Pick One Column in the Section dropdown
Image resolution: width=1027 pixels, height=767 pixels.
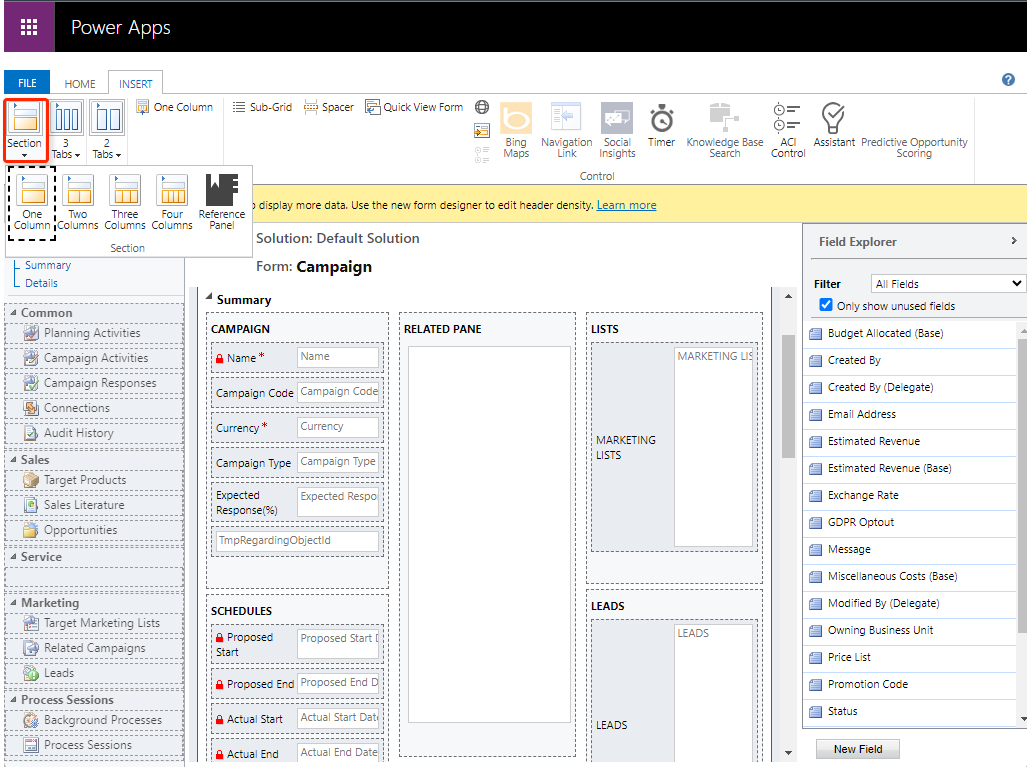[x=32, y=202]
